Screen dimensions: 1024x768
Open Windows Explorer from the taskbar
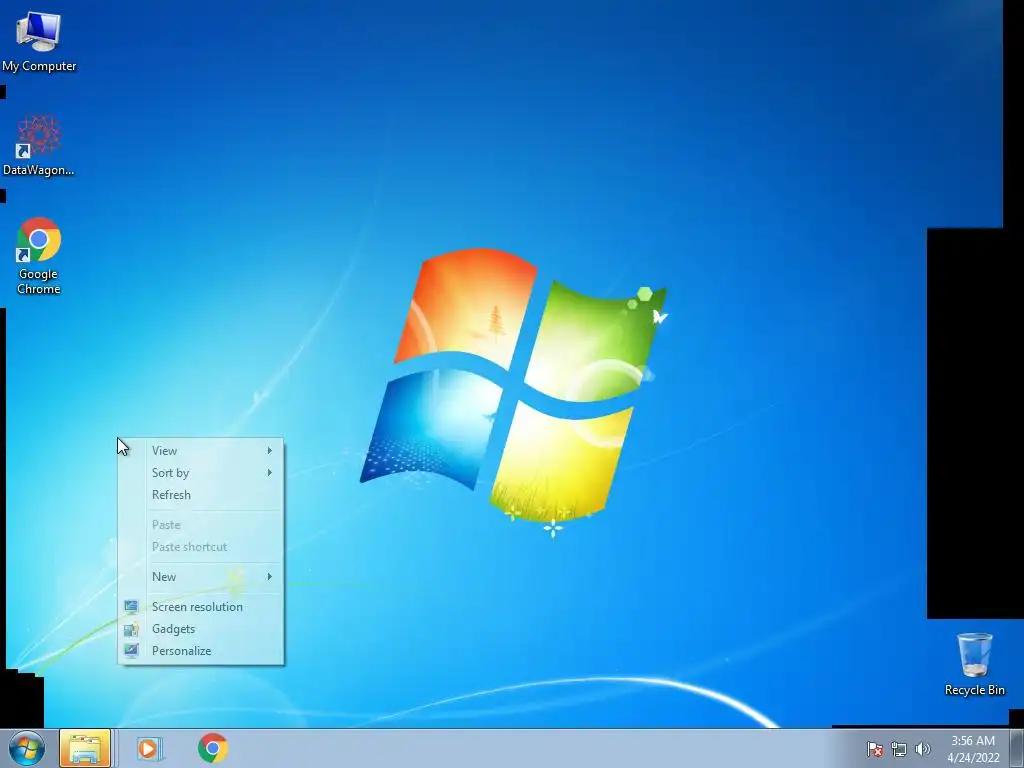pyautogui.click(x=85, y=748)
